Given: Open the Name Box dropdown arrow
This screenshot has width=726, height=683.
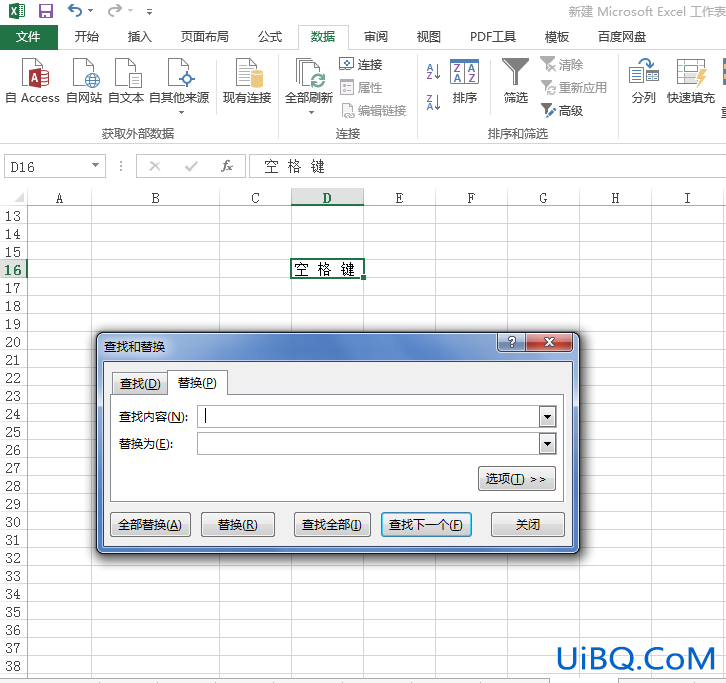Looking at the screenshot, I should 95,166.
